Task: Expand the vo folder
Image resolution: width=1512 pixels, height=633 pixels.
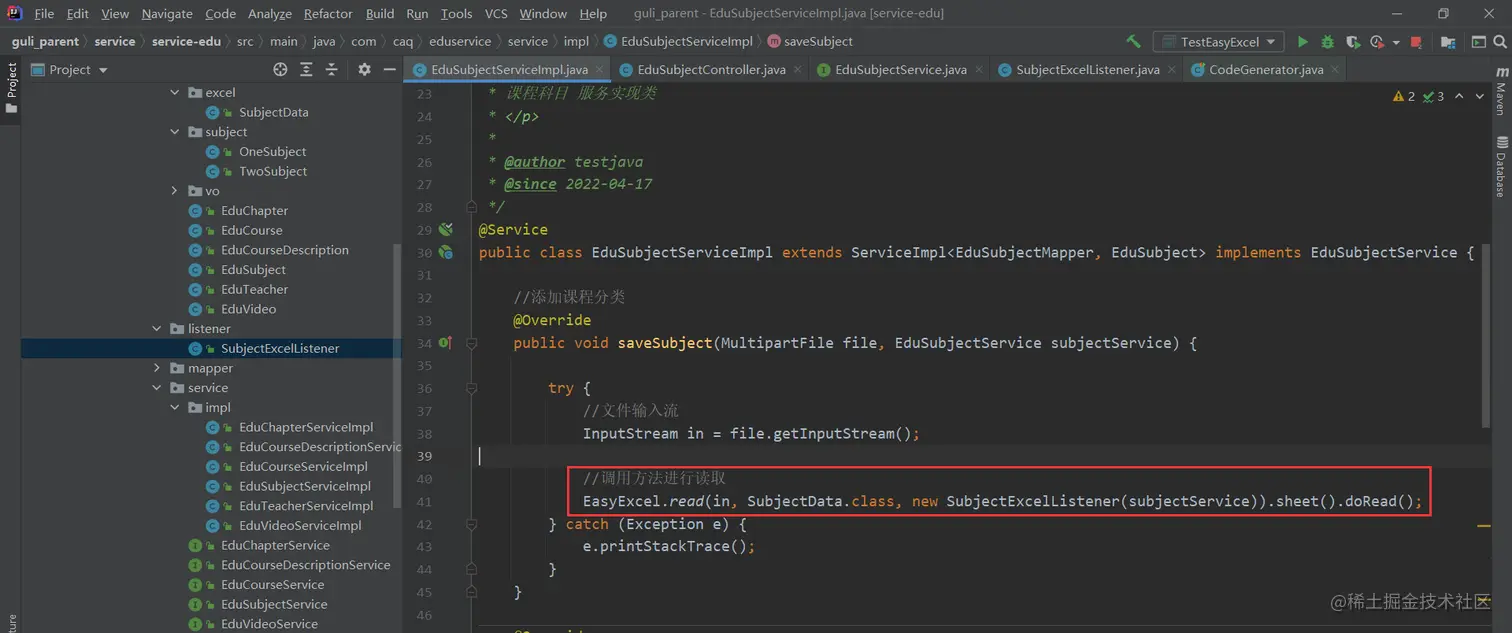Action: (x=175, y=190)
